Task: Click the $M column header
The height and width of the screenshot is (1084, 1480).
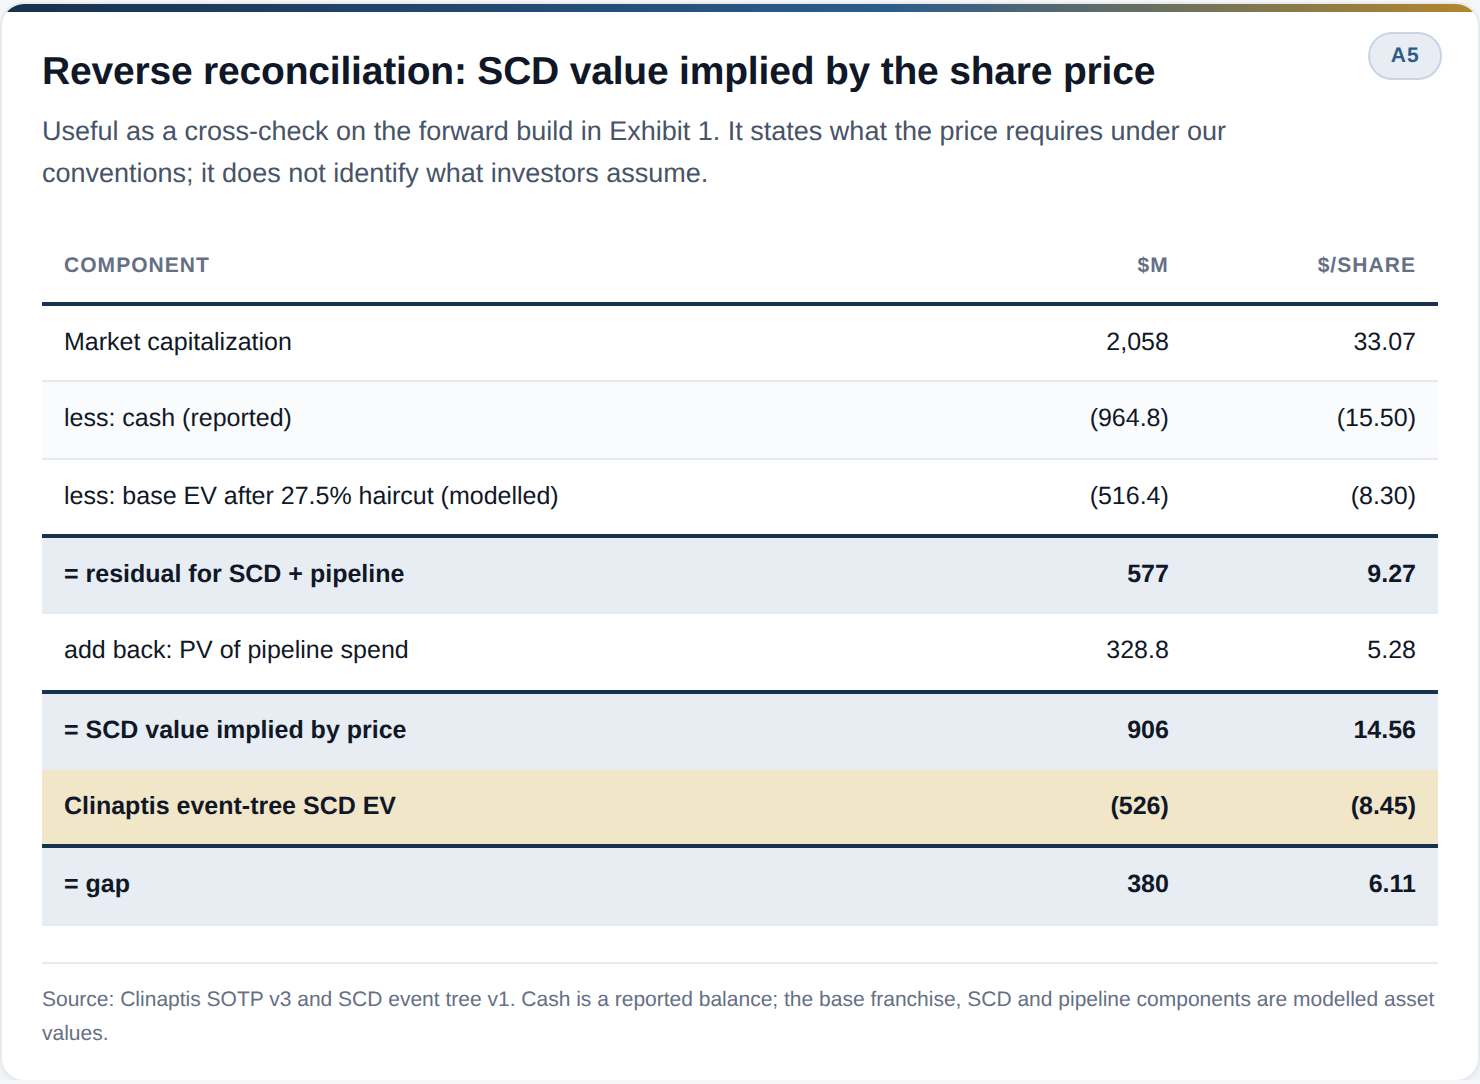Action: click(x=1152, y=265)
